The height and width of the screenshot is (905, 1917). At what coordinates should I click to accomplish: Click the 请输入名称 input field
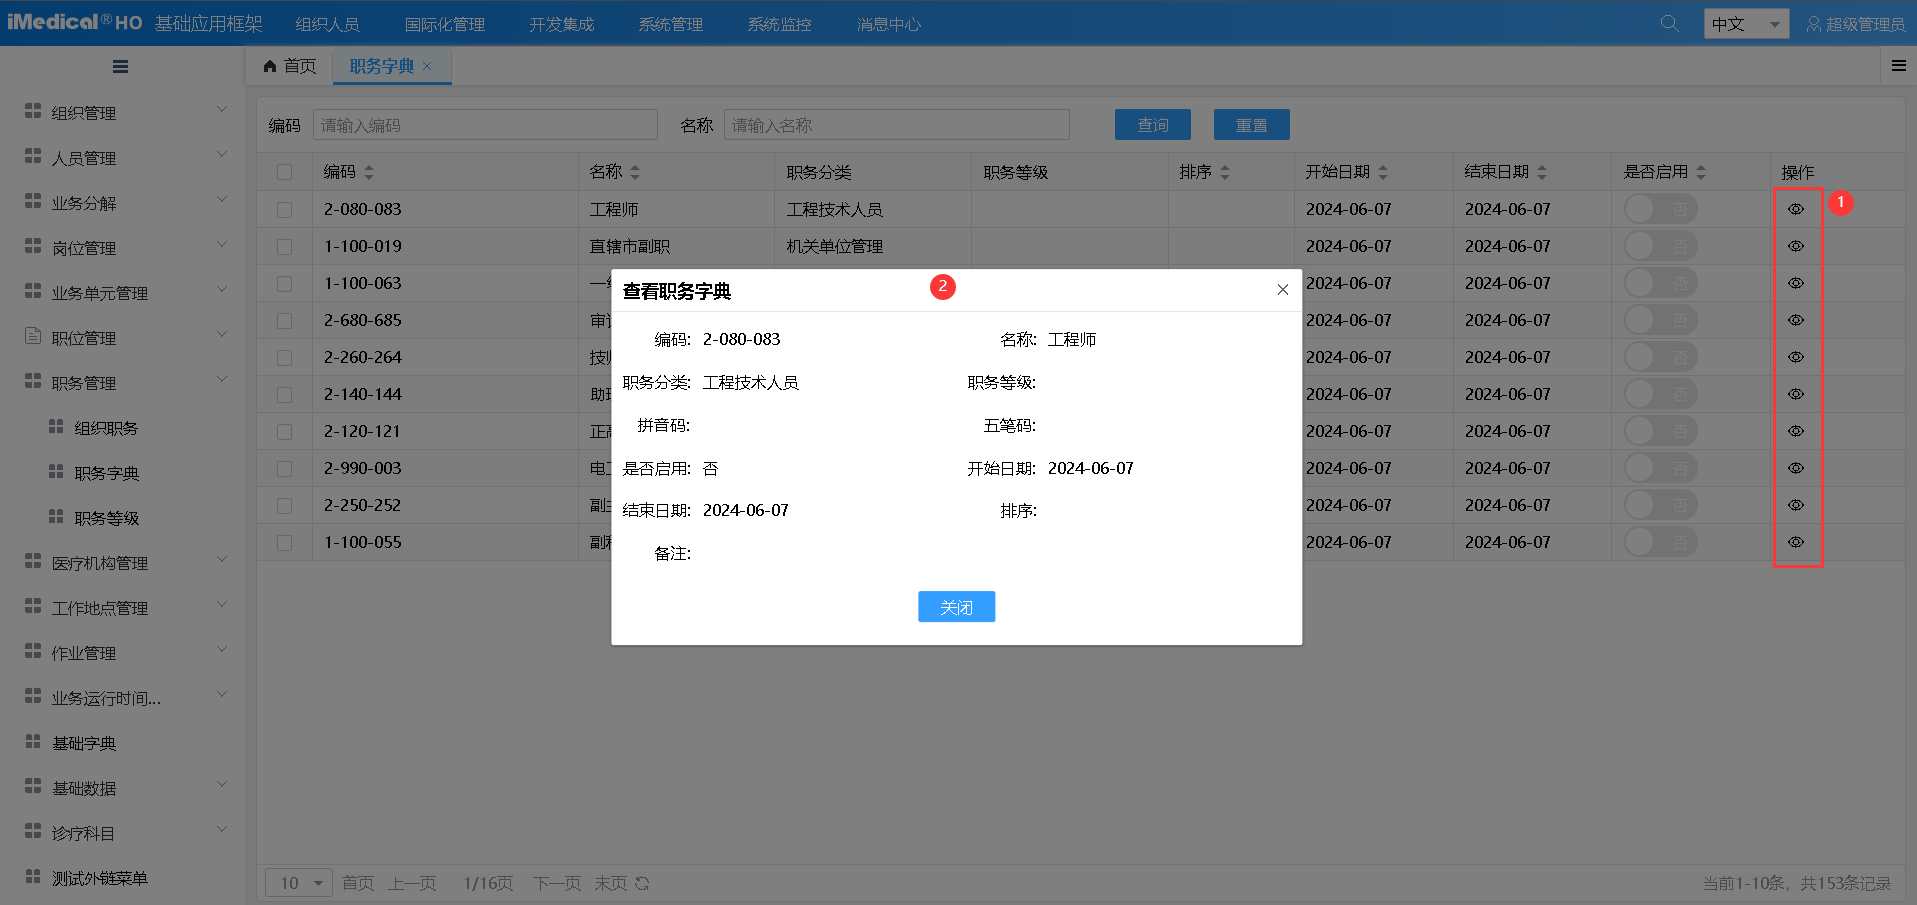coord(896,125)
